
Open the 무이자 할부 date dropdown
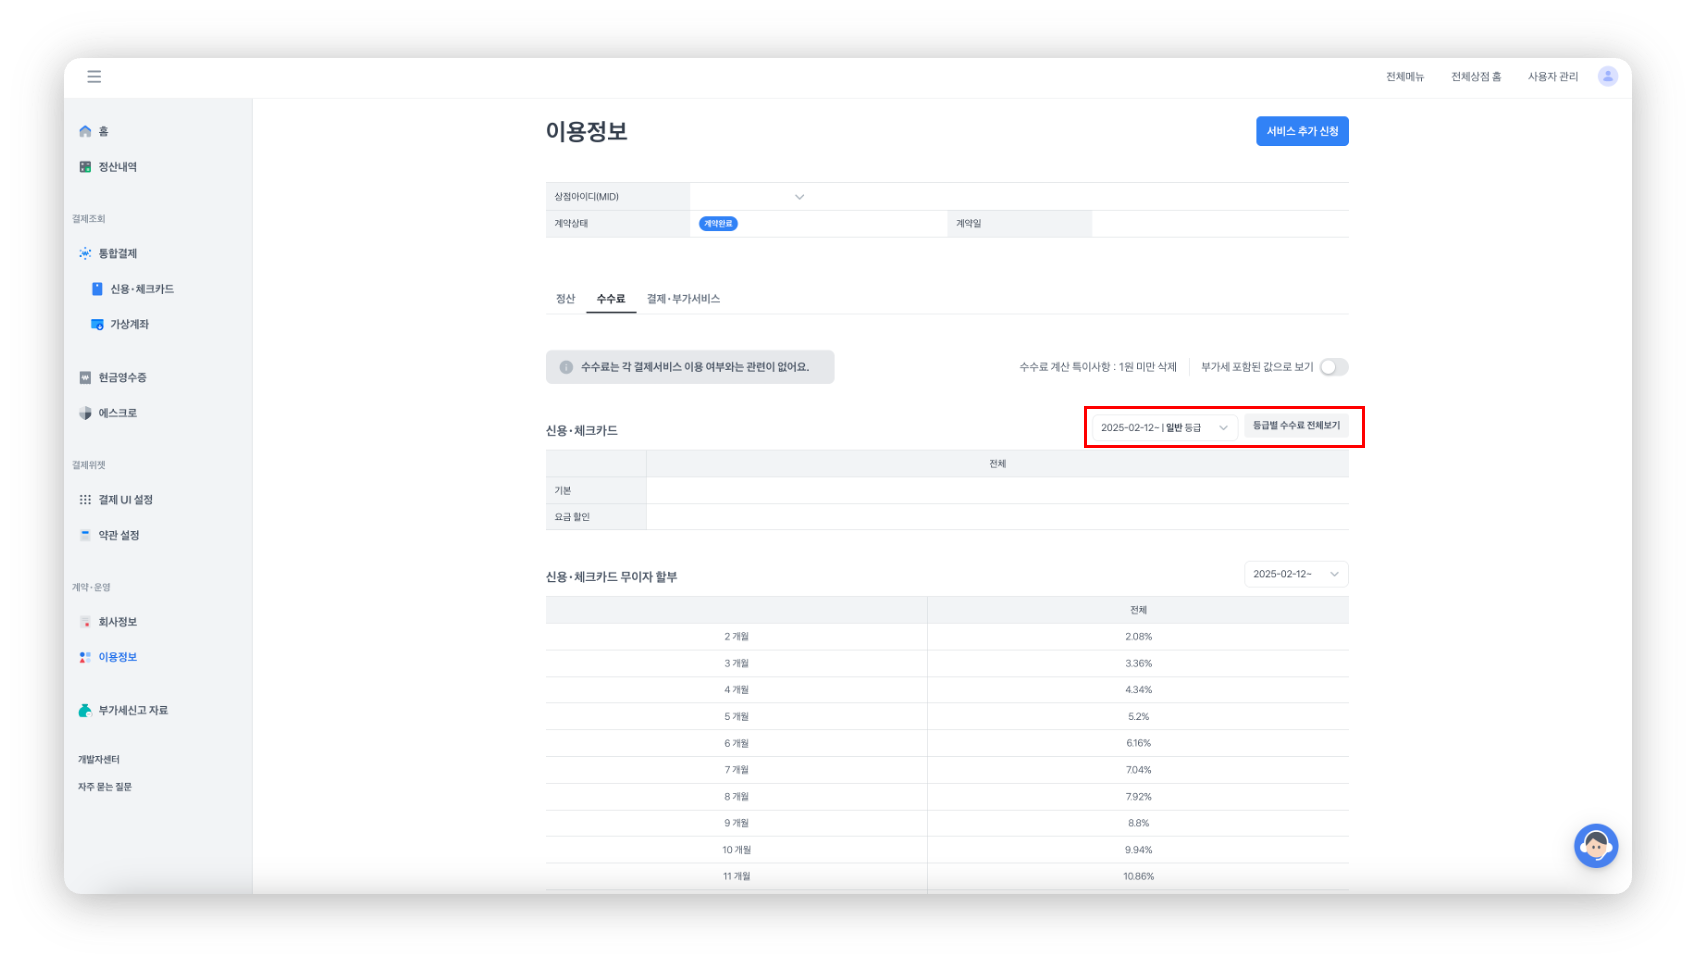[x=1296, y=574]
